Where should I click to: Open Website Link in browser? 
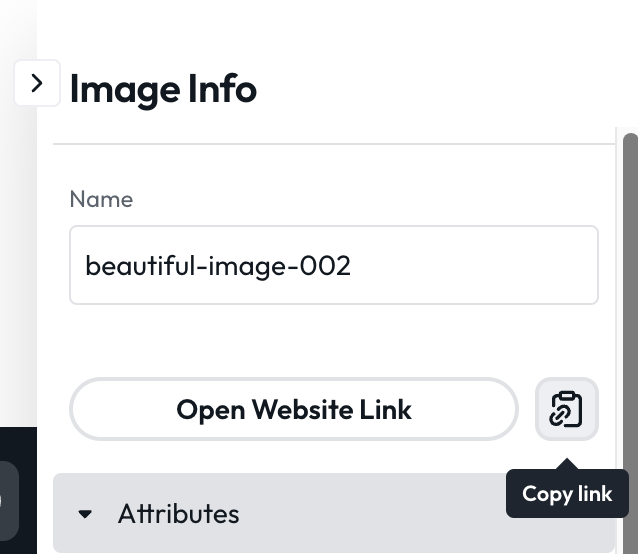294,409
